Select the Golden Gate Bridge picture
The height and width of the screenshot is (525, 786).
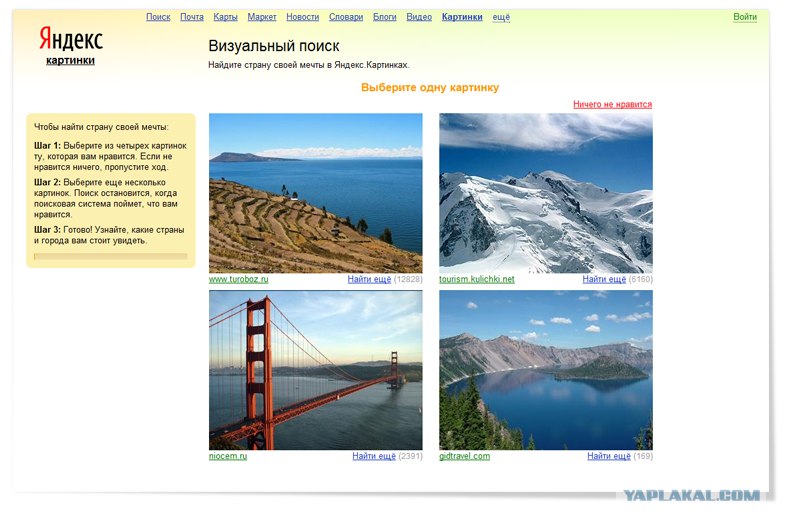point(315,370)
